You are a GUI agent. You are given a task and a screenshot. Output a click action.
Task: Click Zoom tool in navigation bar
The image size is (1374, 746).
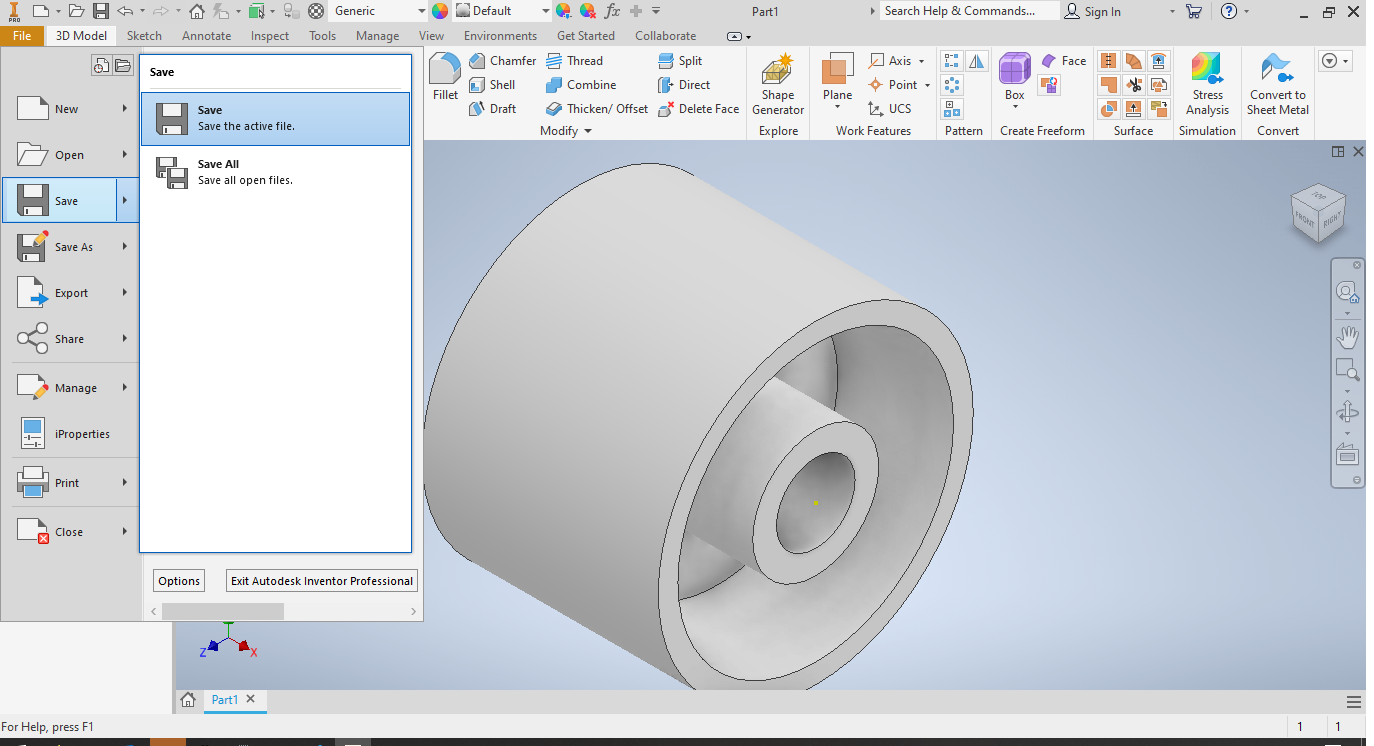click(x=1347, y=370)
